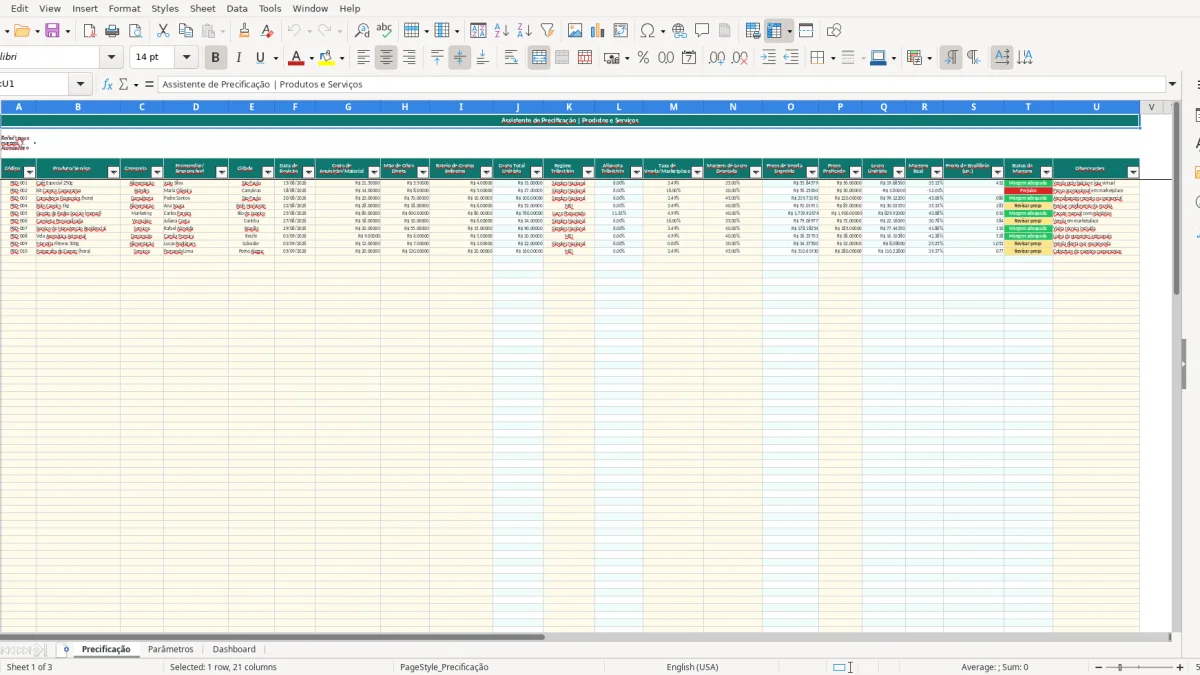
Task: Align the cell text right
Action: (x=409, y=58)
